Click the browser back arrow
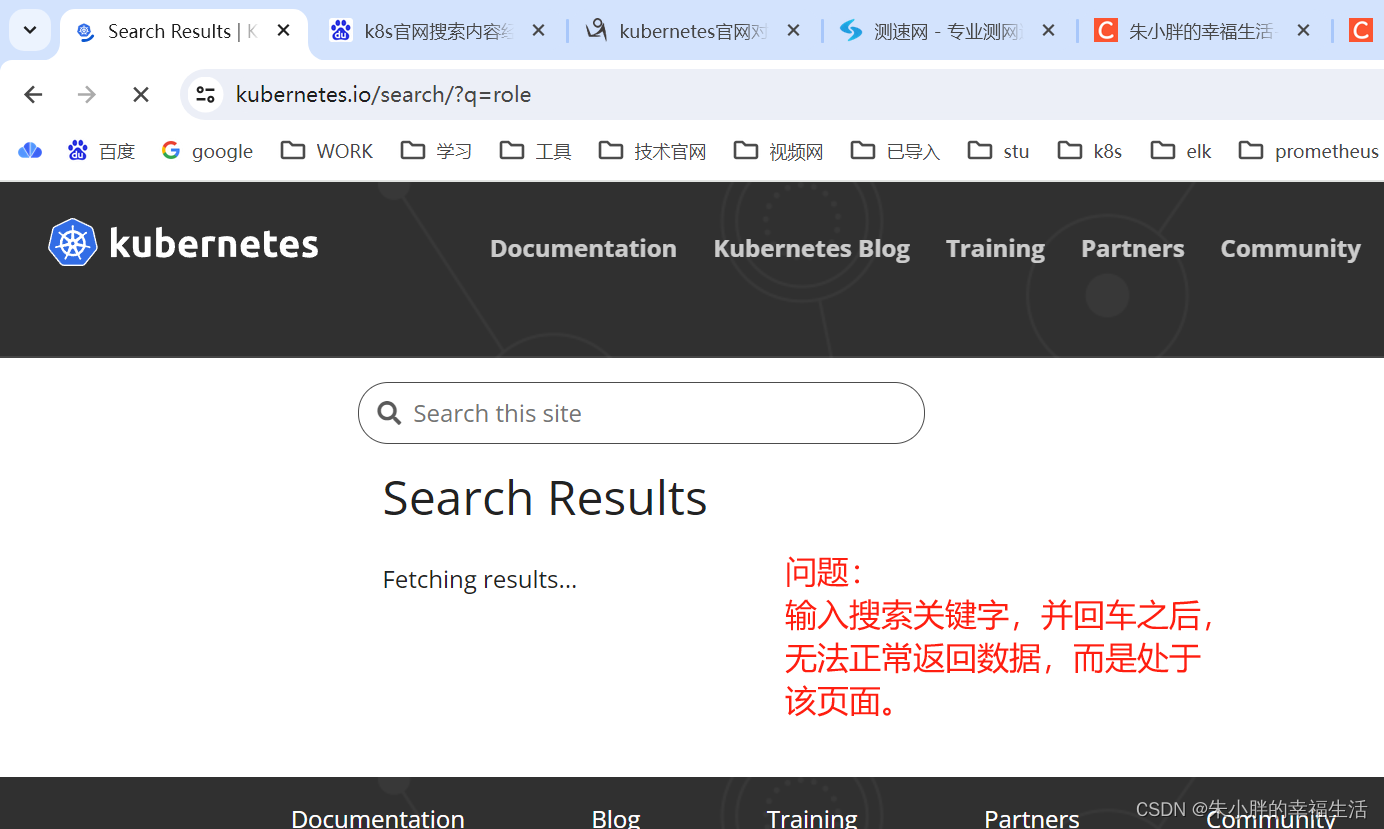1384x829 pixels. 33,95
